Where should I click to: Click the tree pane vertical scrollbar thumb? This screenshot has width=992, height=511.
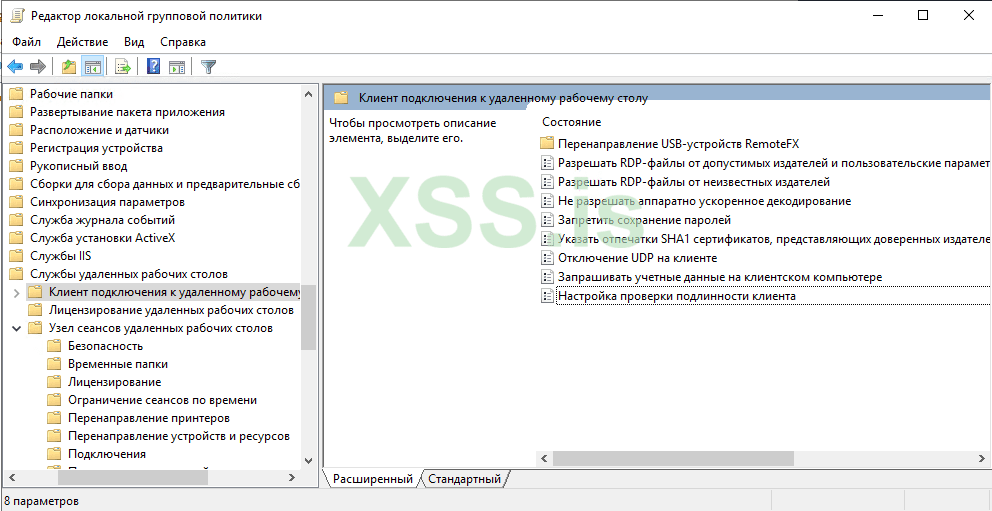pyautogui.click(x=309, y=317)
